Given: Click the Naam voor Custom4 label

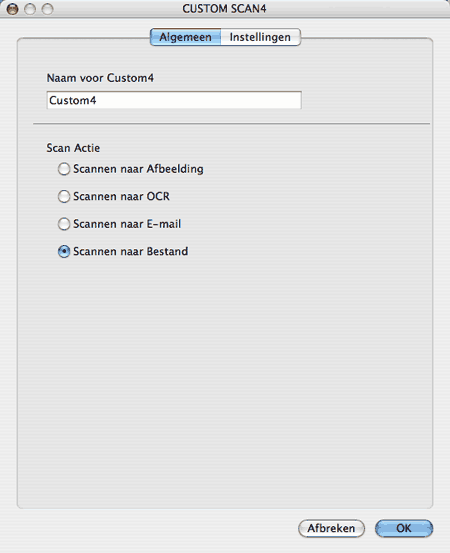Looking at the screenshot, I should pyautogui.click(x=100, y=78).
